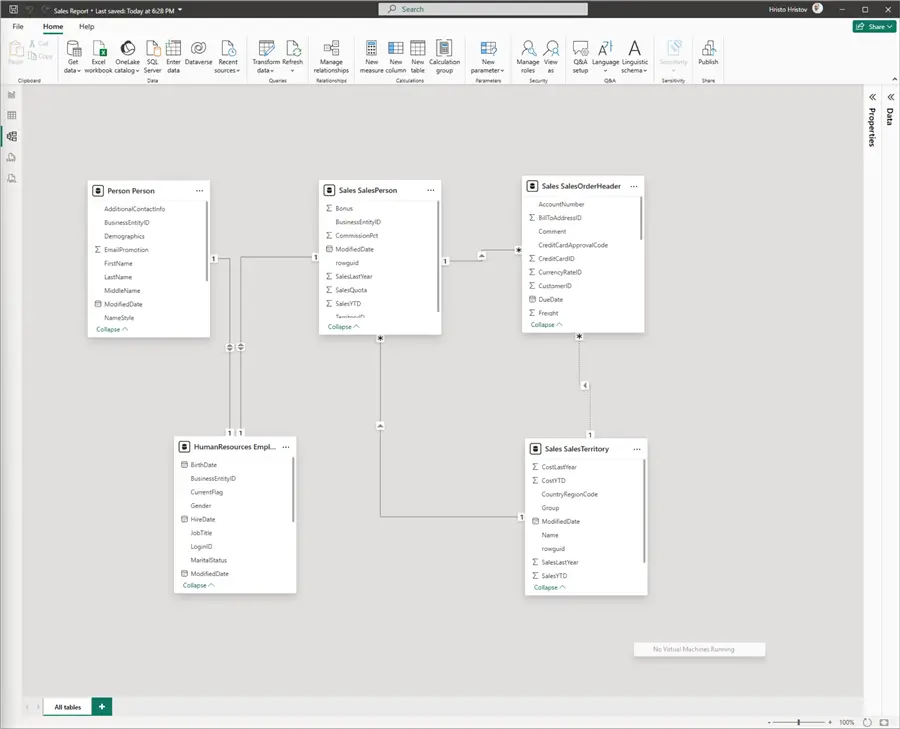
Task: Open Q&A setup
Action: [x=580, y=57]
